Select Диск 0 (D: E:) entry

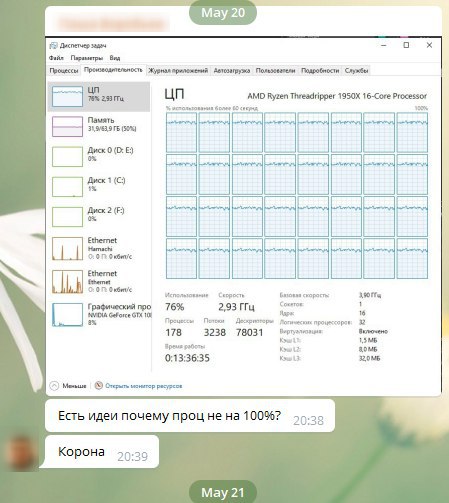pos(99,156)
